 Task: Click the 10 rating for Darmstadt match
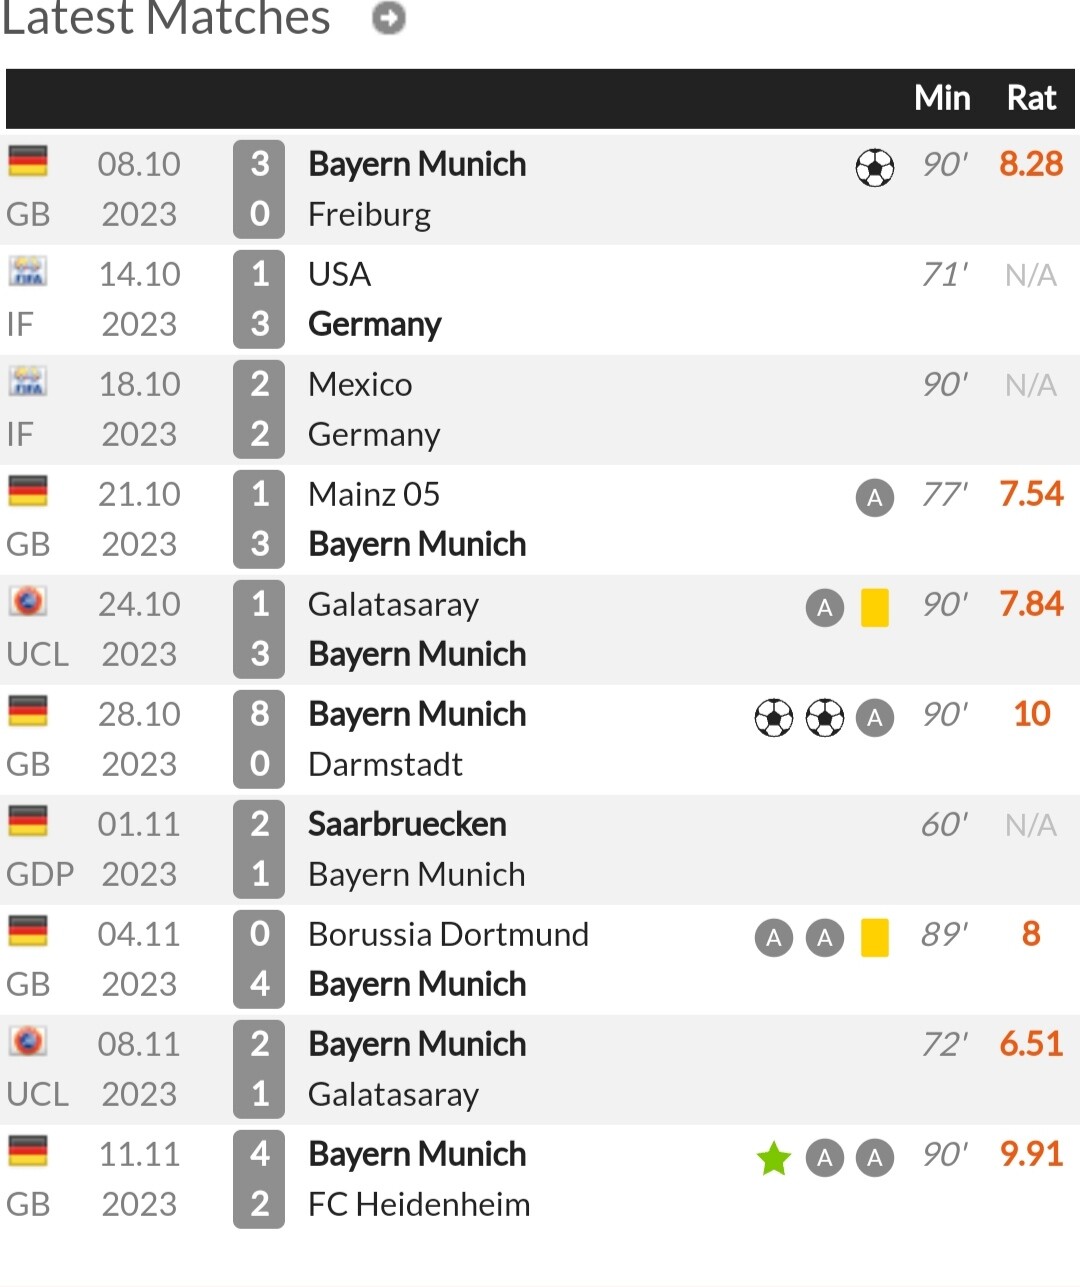point(1032,714)
